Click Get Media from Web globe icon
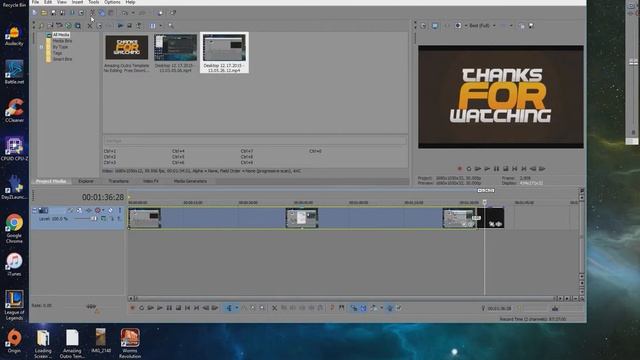 (x=69, y=26)
